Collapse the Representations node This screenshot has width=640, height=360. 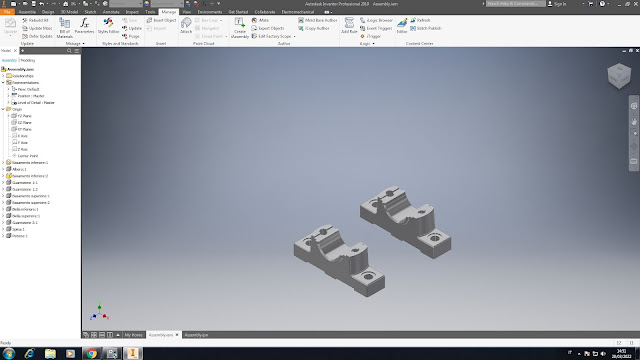3,82
